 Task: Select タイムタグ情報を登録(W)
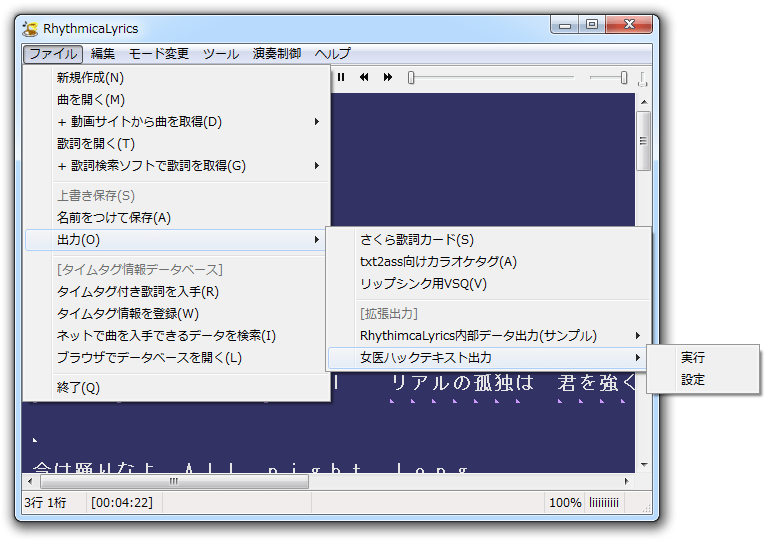click(x=176, y=314)
